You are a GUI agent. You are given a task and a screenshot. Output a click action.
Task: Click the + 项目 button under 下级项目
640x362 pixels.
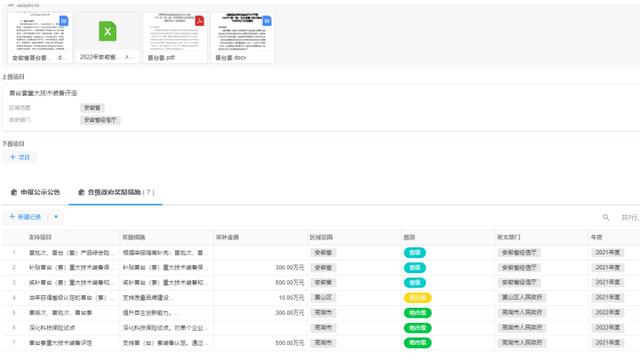tap(20, 157)
